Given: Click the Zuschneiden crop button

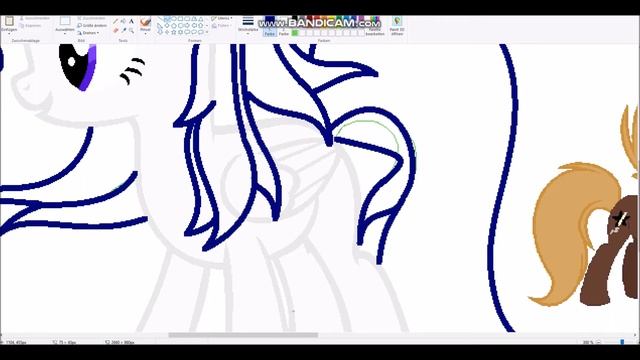Looking at the screenshot, I should click(91, 18).
